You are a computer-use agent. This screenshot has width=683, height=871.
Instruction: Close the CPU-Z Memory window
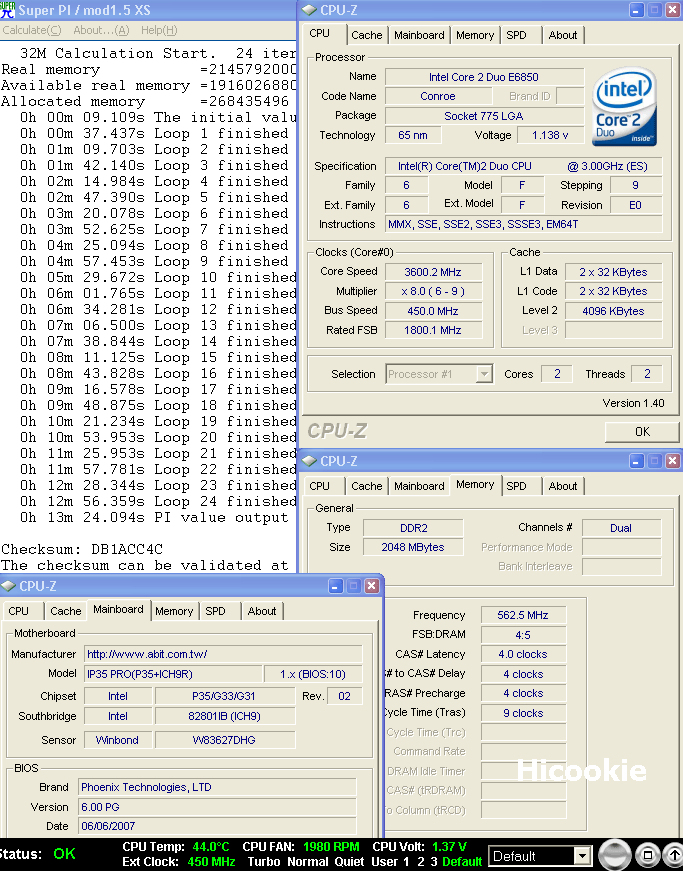pos(672,461)
